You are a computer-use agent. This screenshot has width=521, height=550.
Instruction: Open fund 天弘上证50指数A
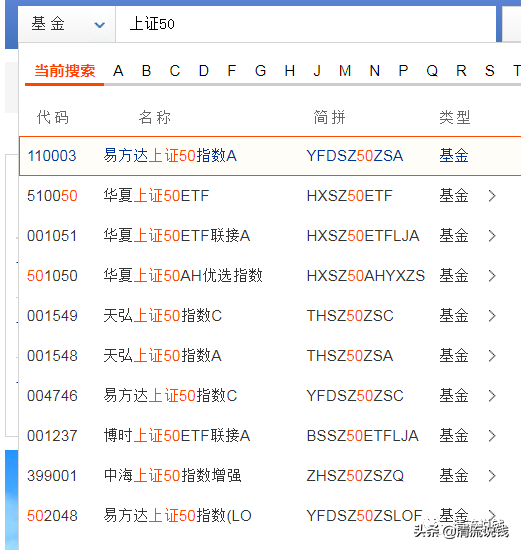[x=162, y=356]
